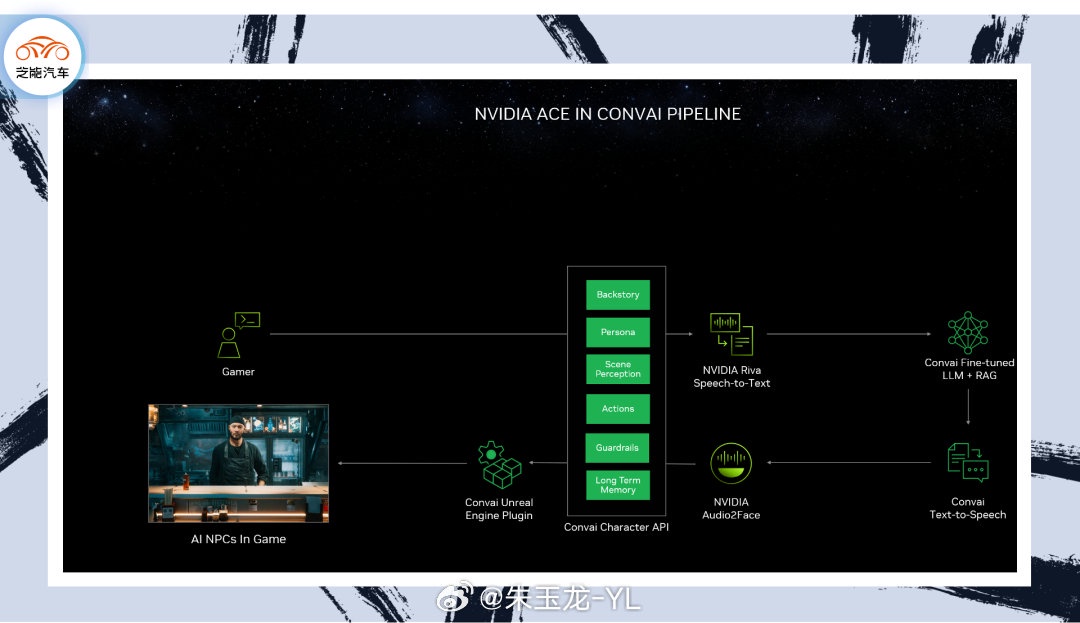
Task: Click the NVIDIA Audio2Face waveform icon
Action: [731, 463]
